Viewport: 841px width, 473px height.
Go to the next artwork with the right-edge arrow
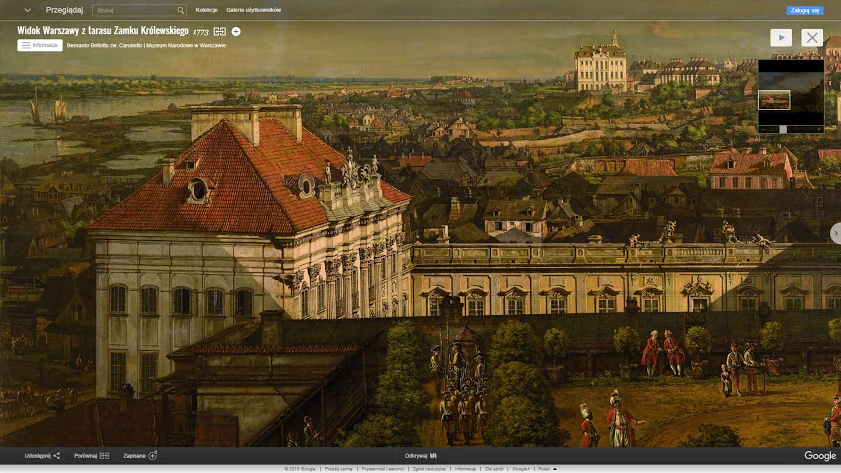pyautogui.click(x=836, y=234)
